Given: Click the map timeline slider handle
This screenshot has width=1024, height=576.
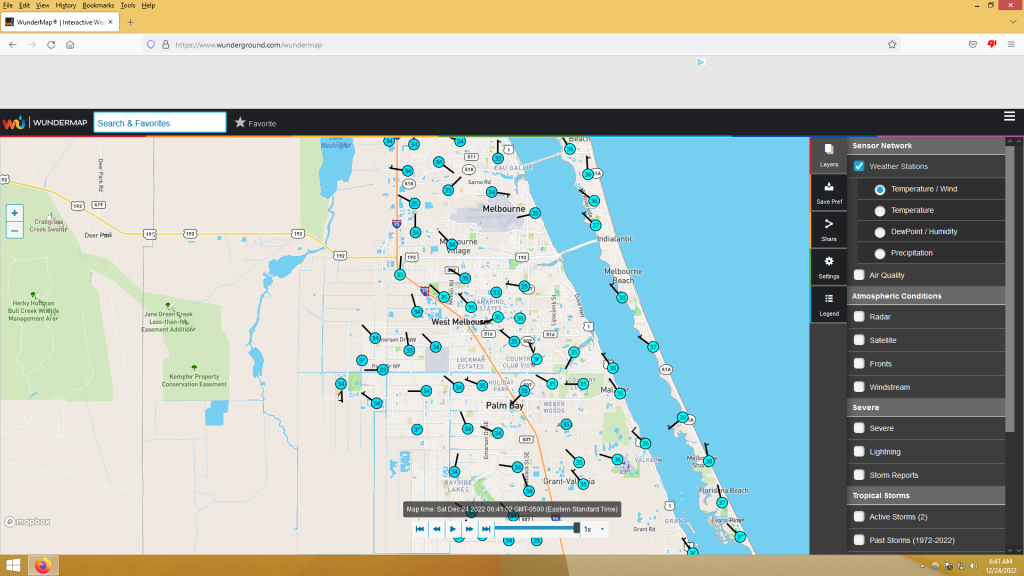Looking at the screenshot, I should click(576, 528).
